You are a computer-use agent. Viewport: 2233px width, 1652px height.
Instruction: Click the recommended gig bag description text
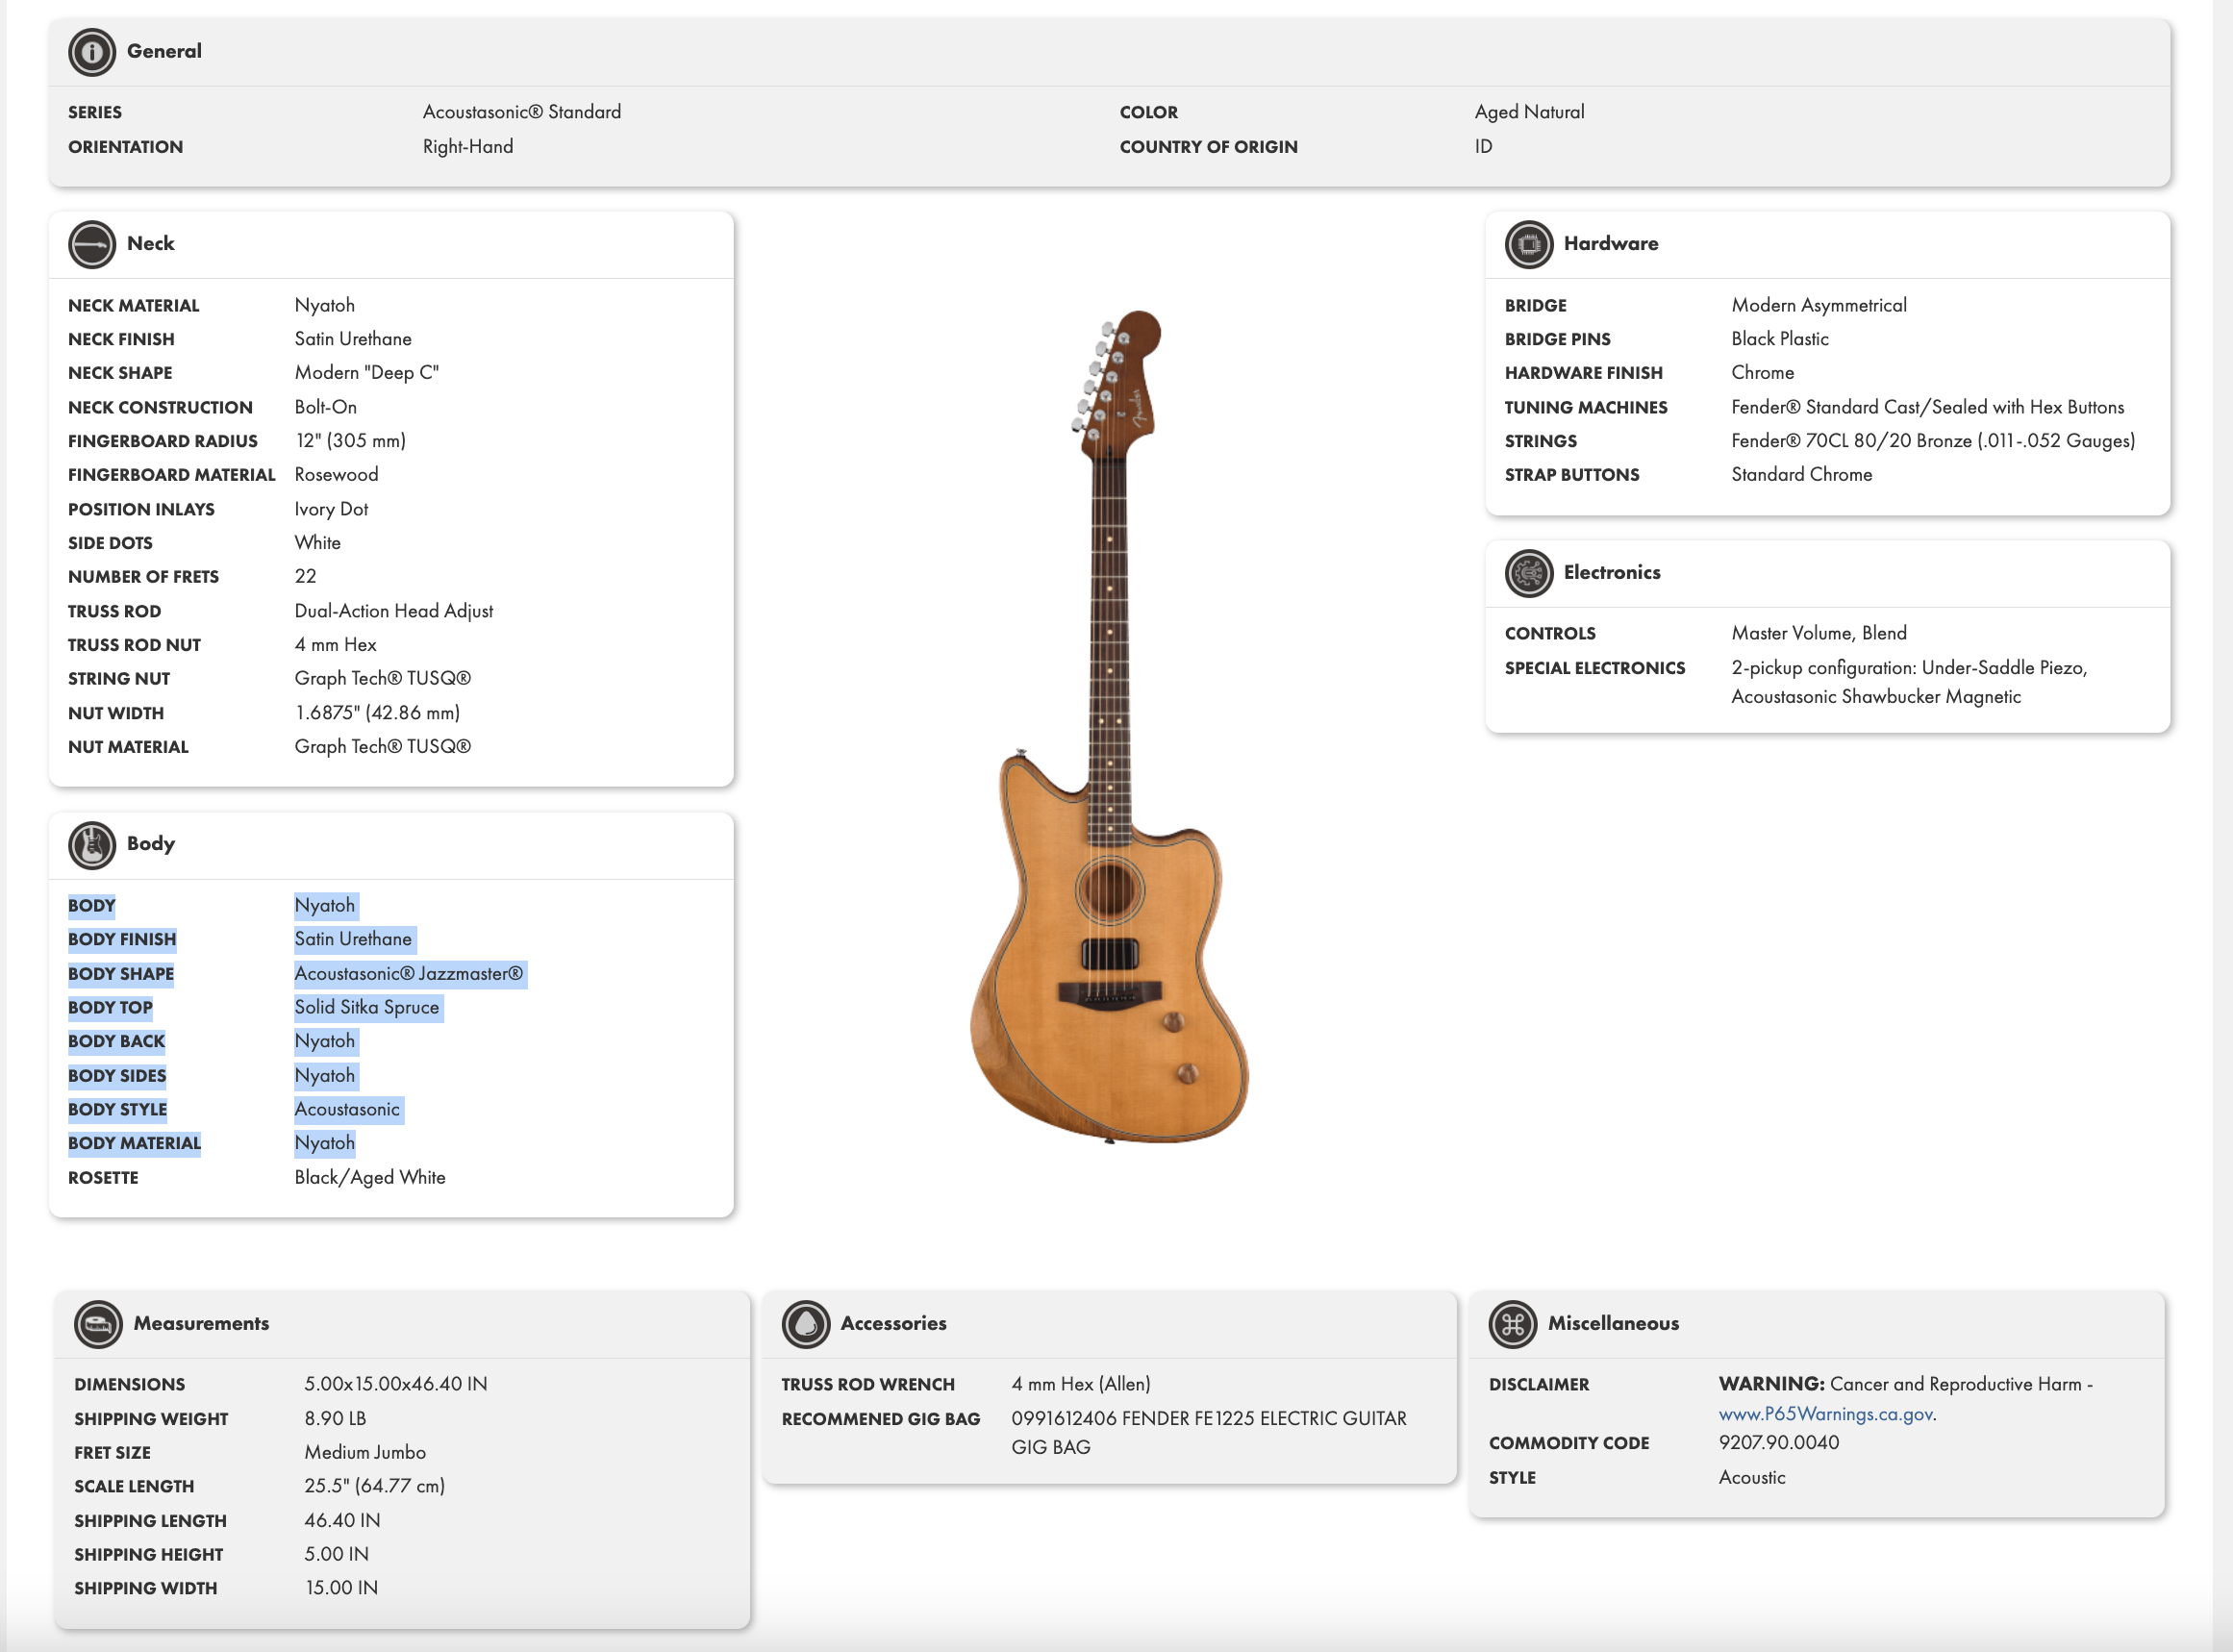[1208, 1432]
